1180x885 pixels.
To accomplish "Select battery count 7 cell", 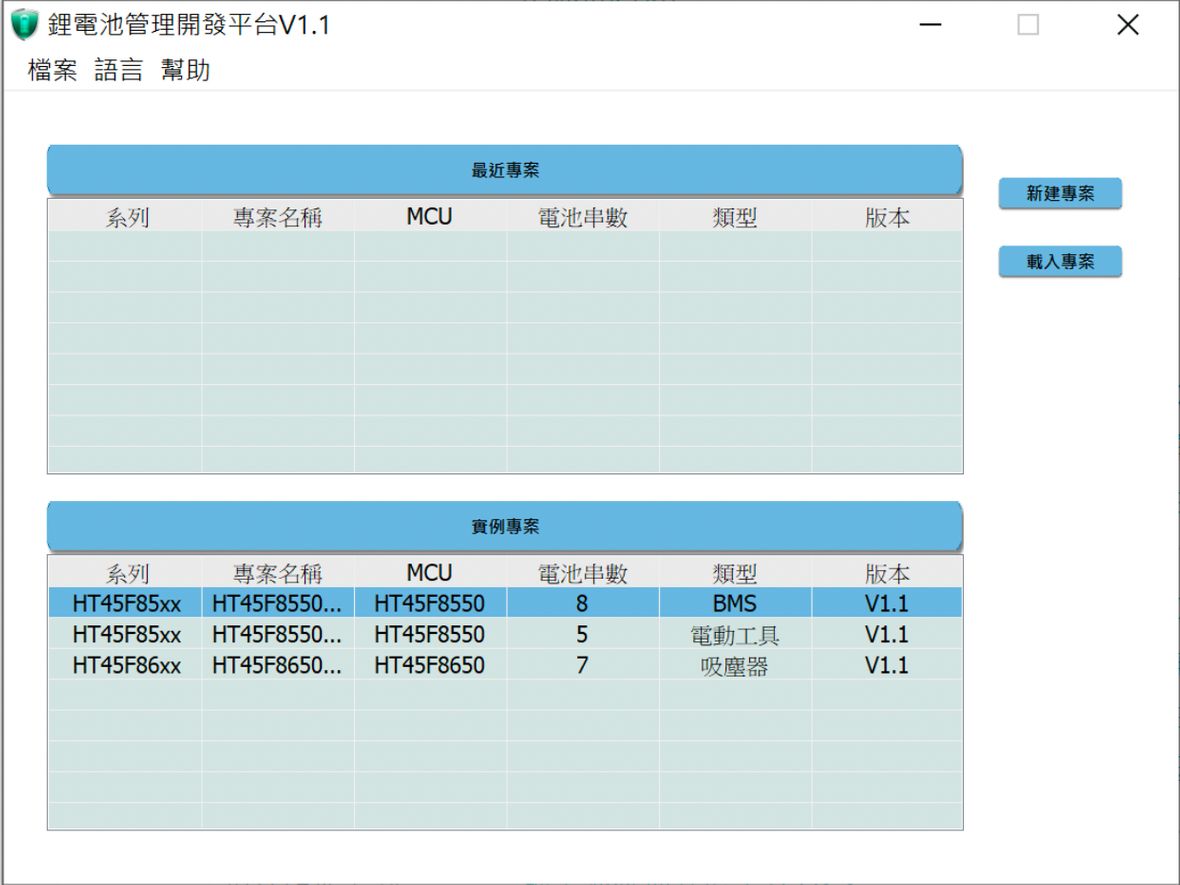I will [582, 665].
